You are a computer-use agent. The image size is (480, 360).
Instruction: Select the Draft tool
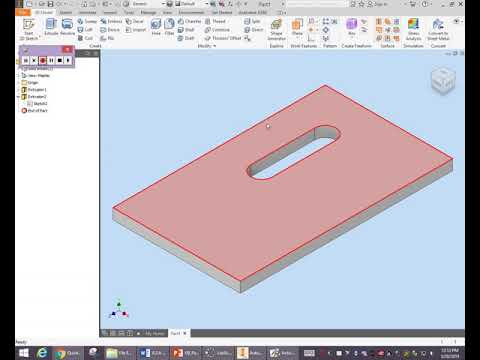pyautogui.click(x=186, y=38)
